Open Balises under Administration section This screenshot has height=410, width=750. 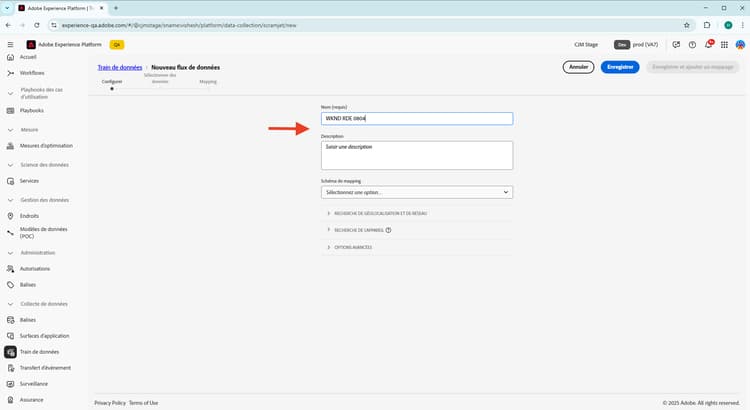[x=28, y=285]
